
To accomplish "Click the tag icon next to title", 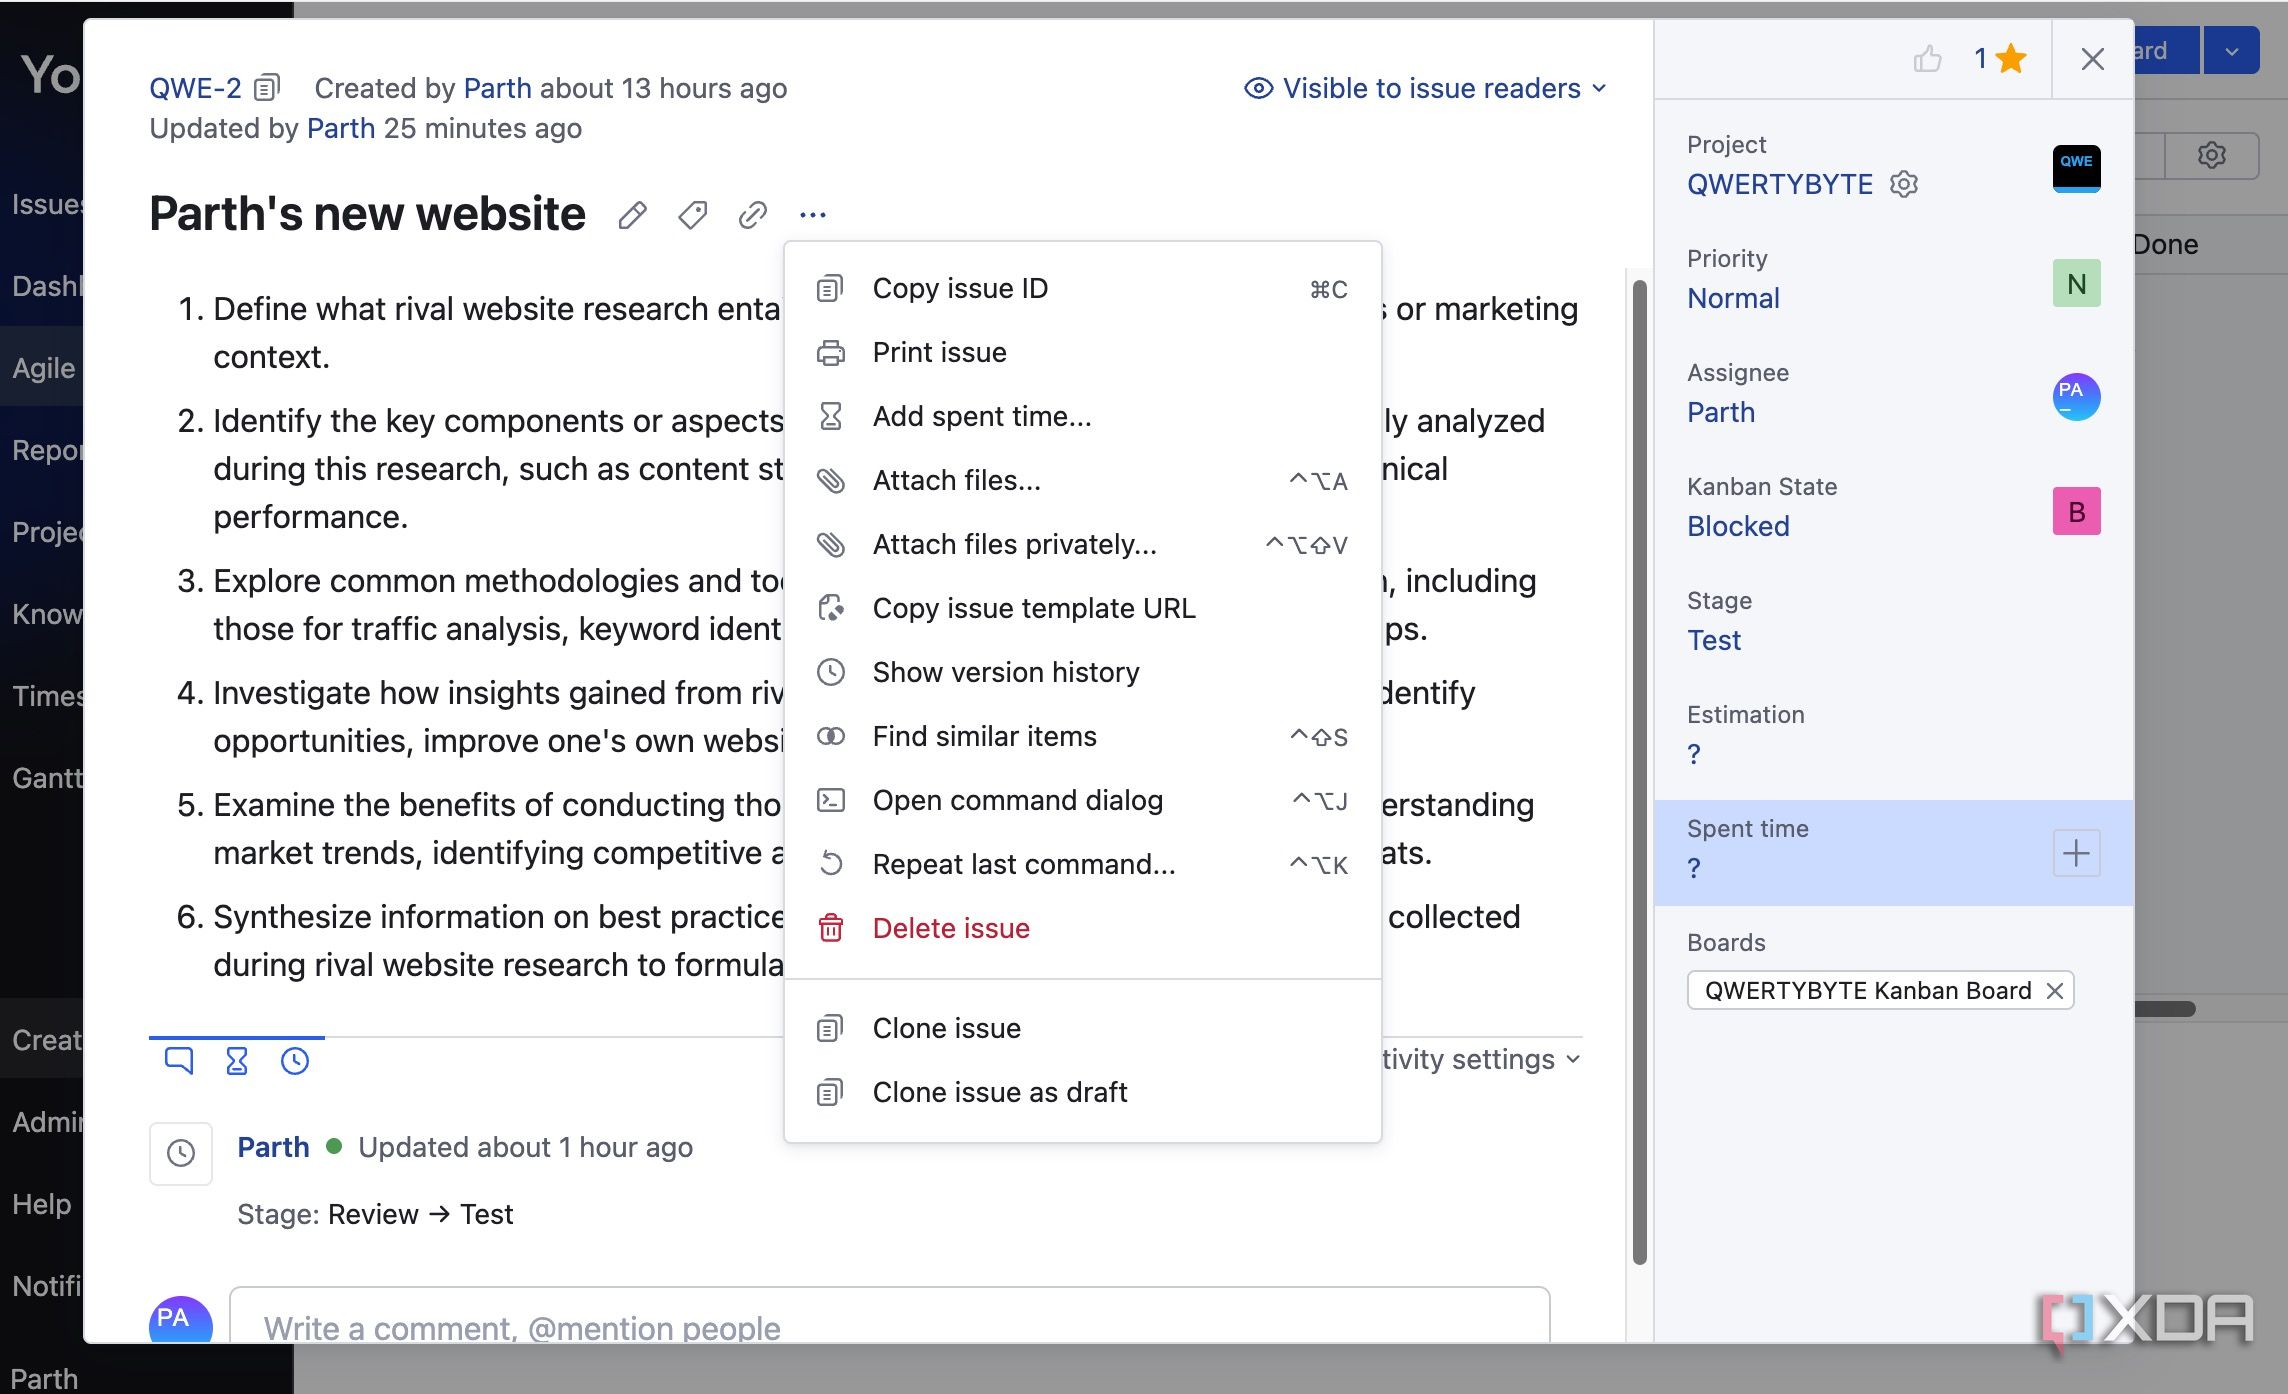I will click(692, 215).
